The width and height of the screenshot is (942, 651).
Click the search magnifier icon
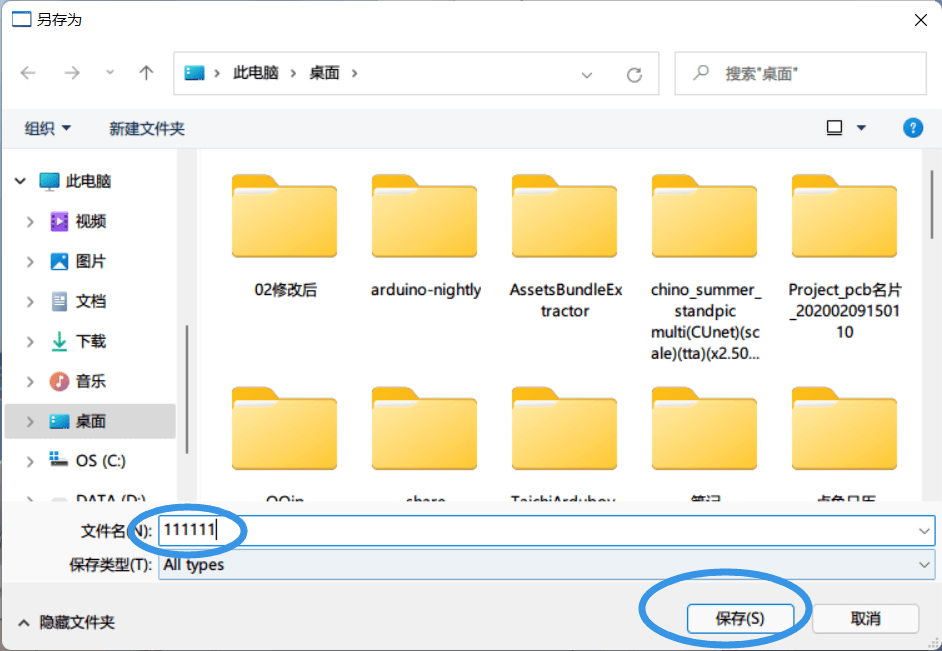[x=700, y=73]
